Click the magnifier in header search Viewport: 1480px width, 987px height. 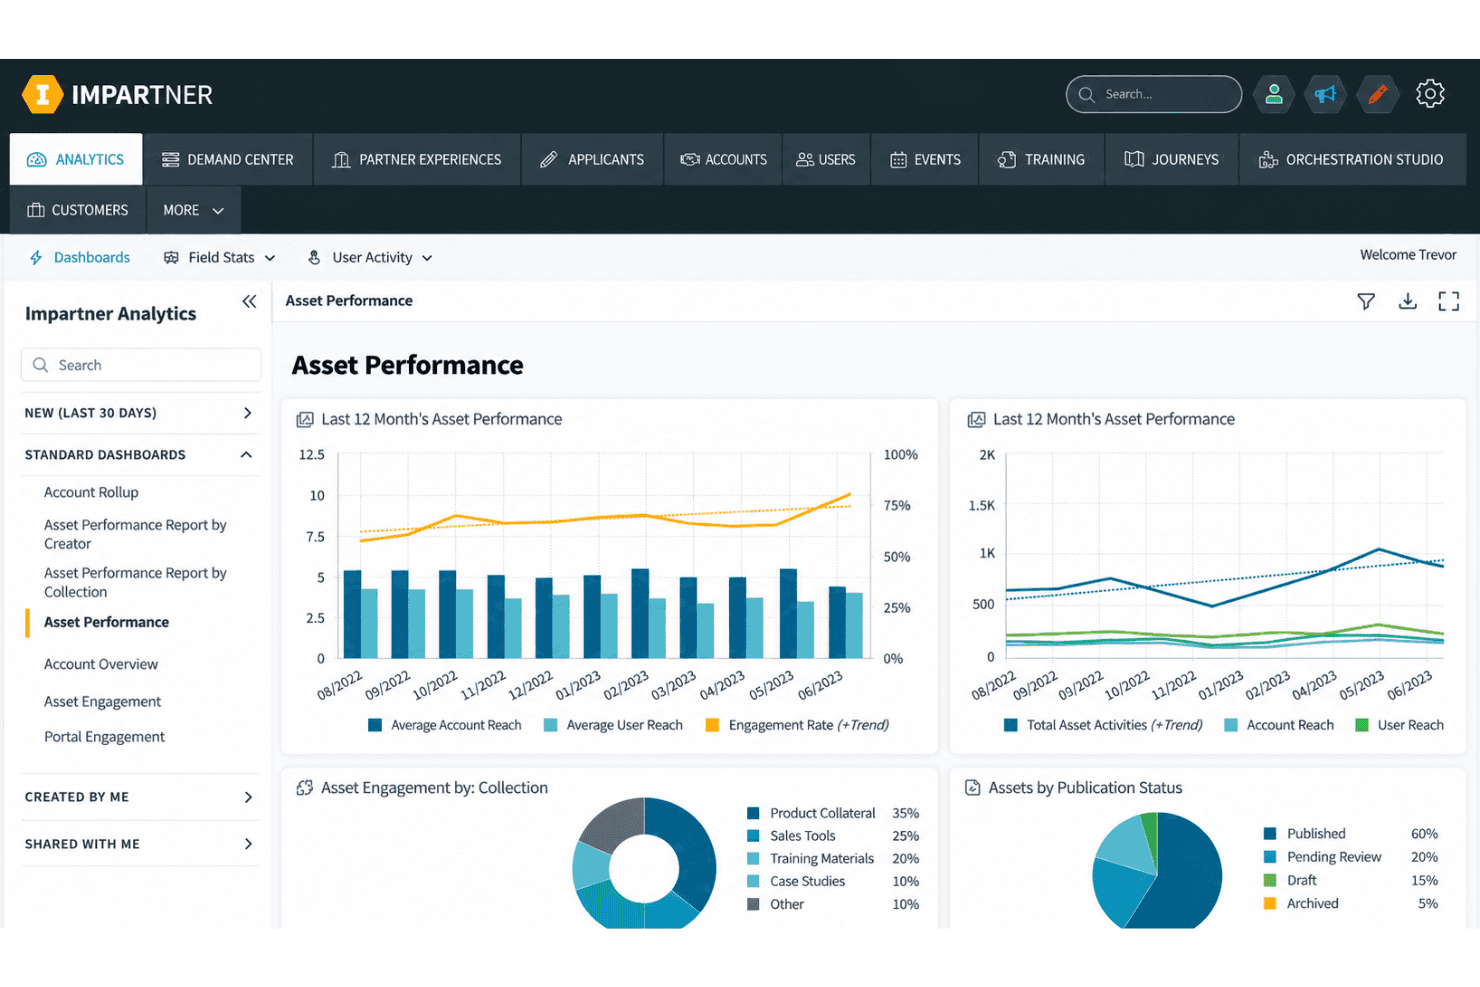click(1087, 95)
